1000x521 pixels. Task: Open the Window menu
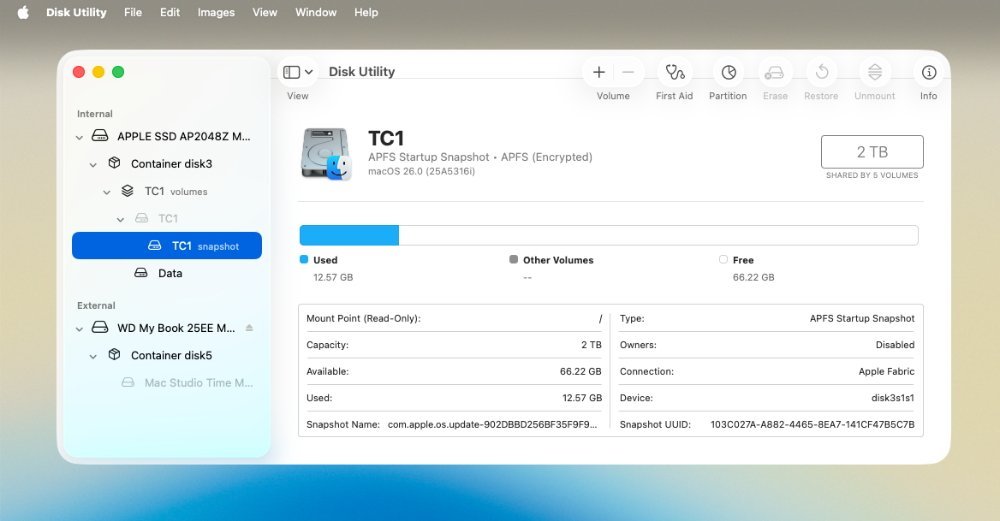[316, 12]
